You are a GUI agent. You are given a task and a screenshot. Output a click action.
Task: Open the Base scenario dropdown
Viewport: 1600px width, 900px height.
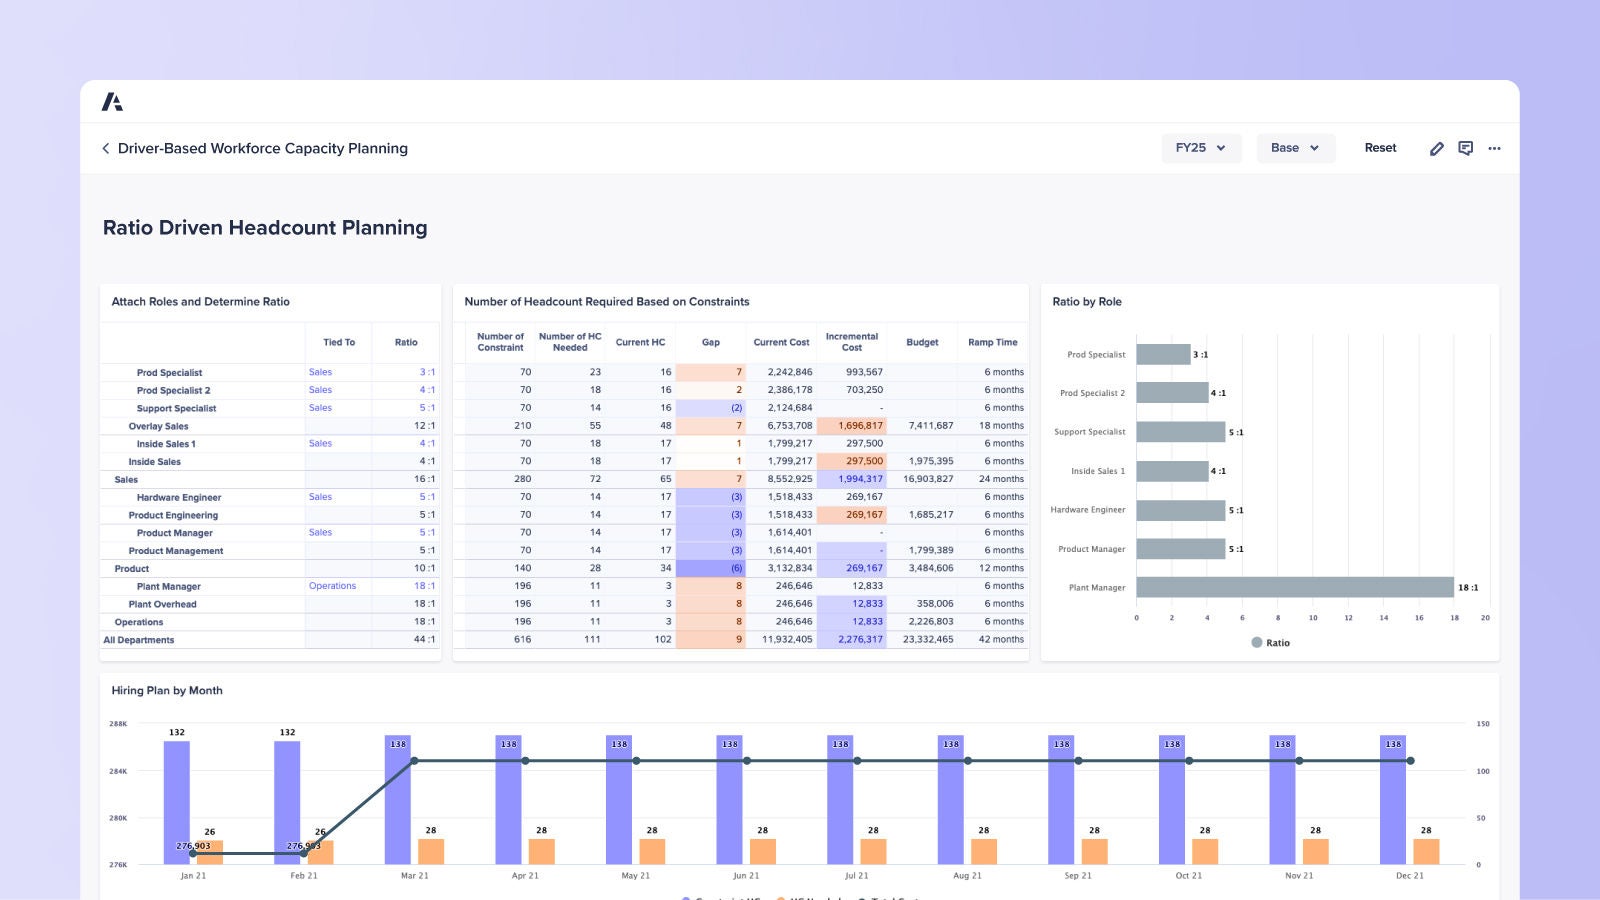(x=1295, y=148)
